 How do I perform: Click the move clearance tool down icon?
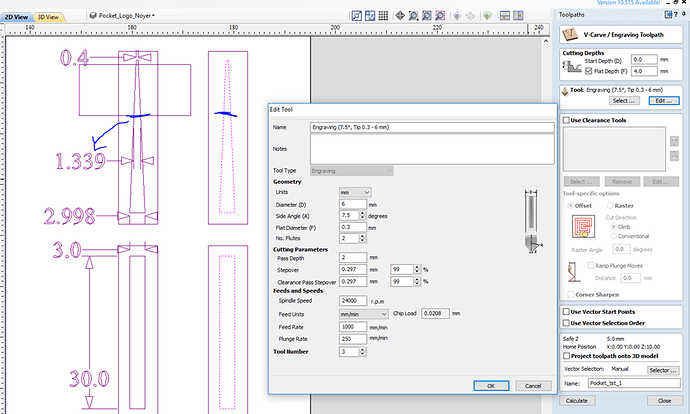point(674,156)
